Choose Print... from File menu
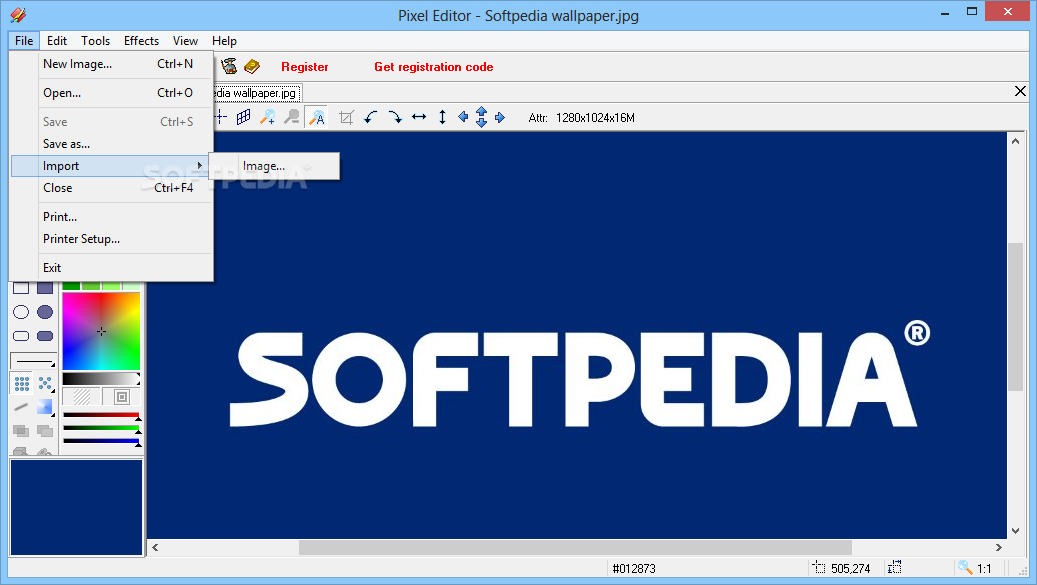This screenshot has width=1037, height=585. (112, 217)
